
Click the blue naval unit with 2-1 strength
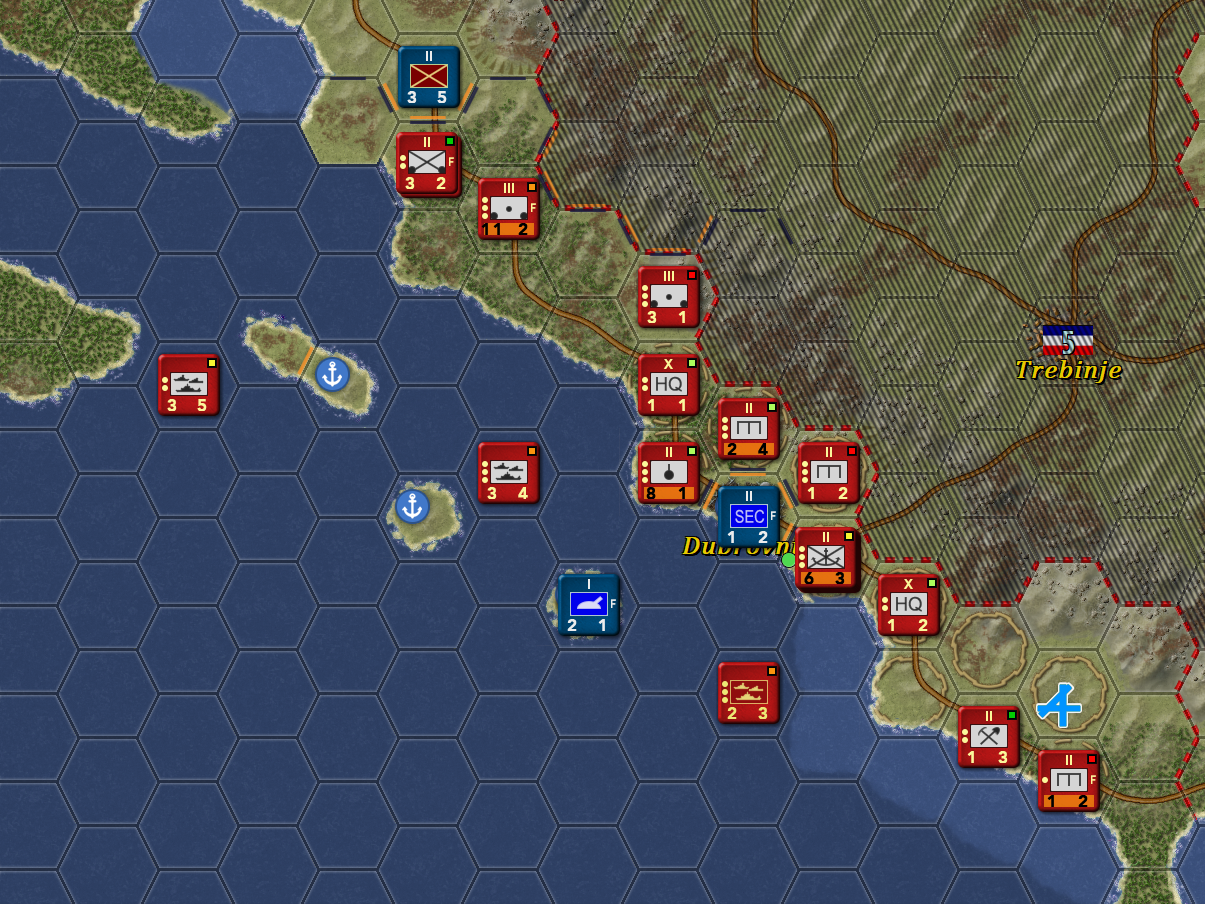point(588,603)
